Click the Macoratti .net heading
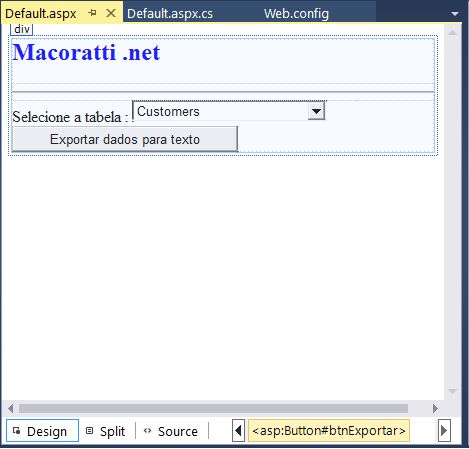Screen dimensions: 469x449 pyautogui.click(x=86, y=52)
